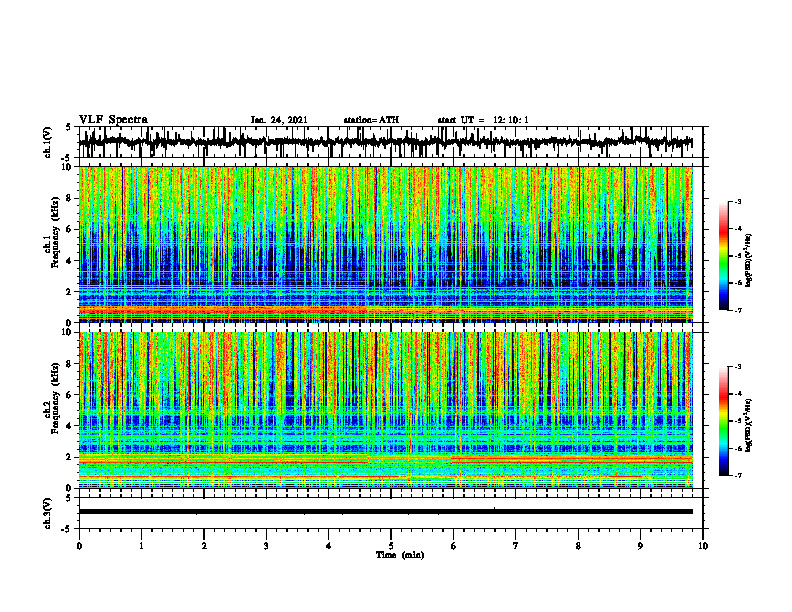Click the time axis tick label "4"
The width and height of the screenshot is (792, 612).
(329, 546)
